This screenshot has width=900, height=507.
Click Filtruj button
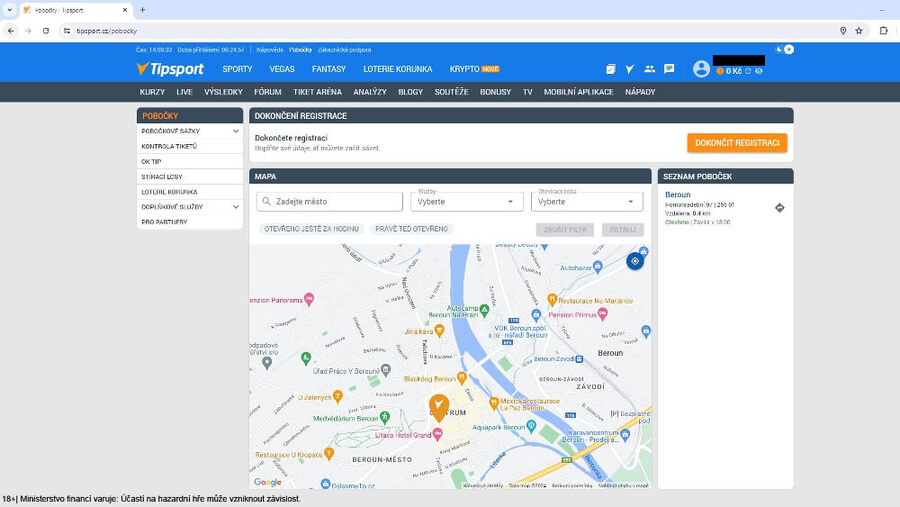[x=623, y=230]
